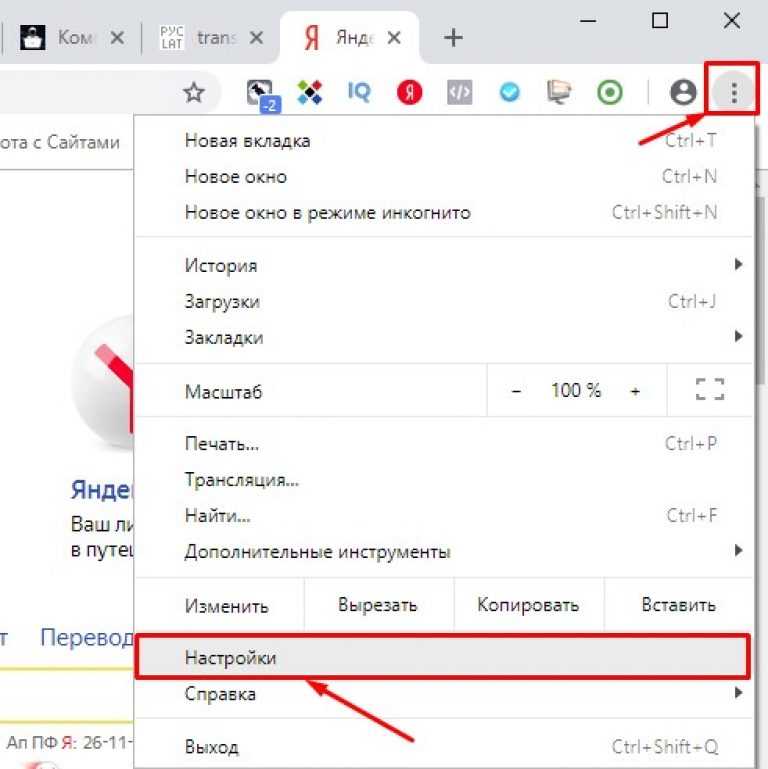Open the code brackets extension icon
This screenshot has width=768, height=769.
coord(460,92)
